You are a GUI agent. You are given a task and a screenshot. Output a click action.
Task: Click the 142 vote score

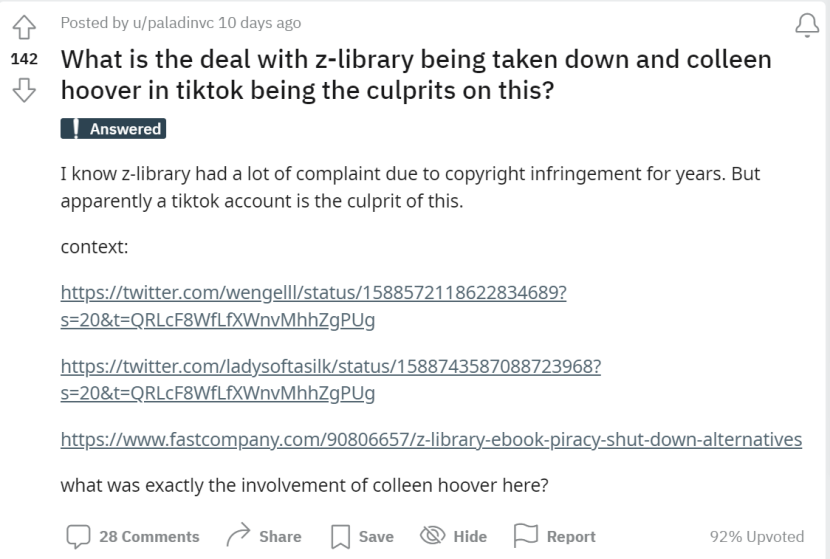point(23,59)
